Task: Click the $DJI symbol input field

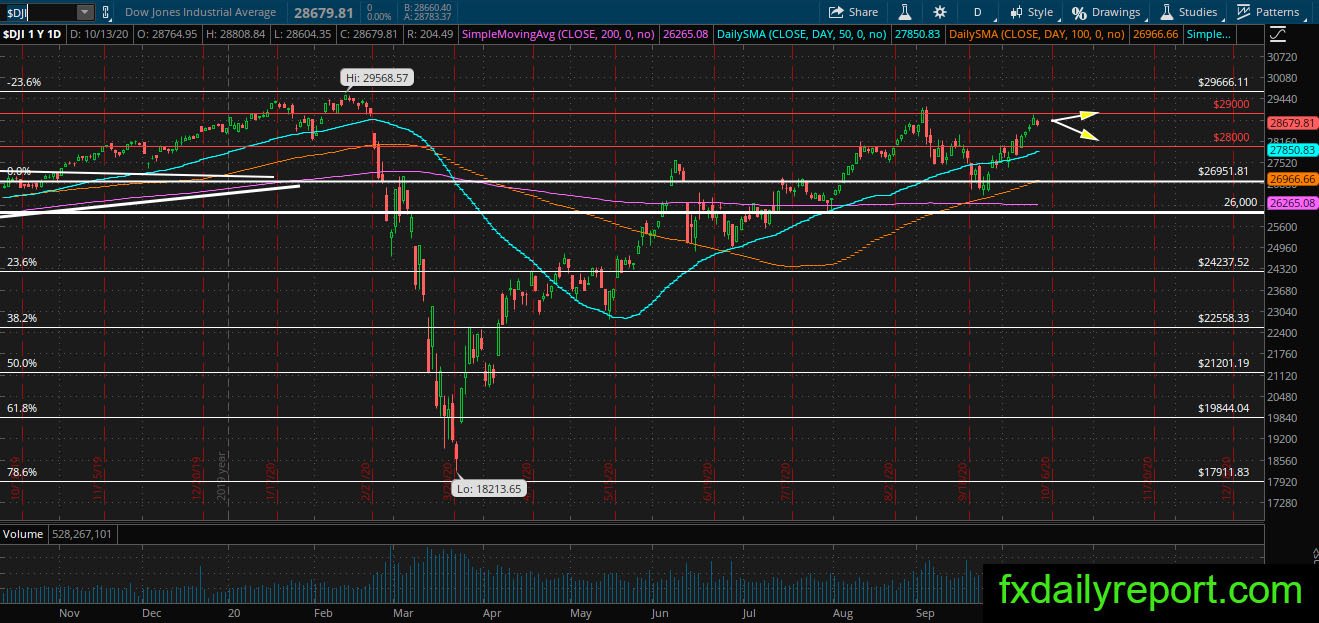Action: pos(39,12)
